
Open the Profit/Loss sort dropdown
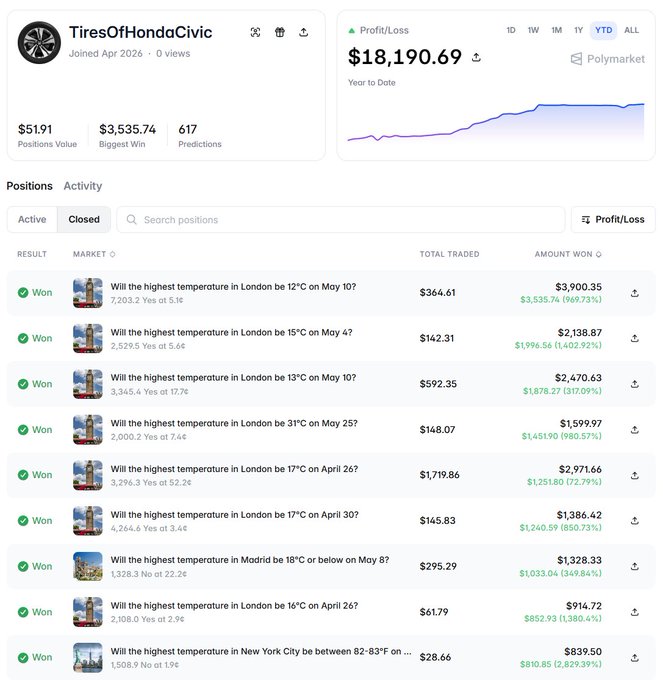(x=613, y=219)
